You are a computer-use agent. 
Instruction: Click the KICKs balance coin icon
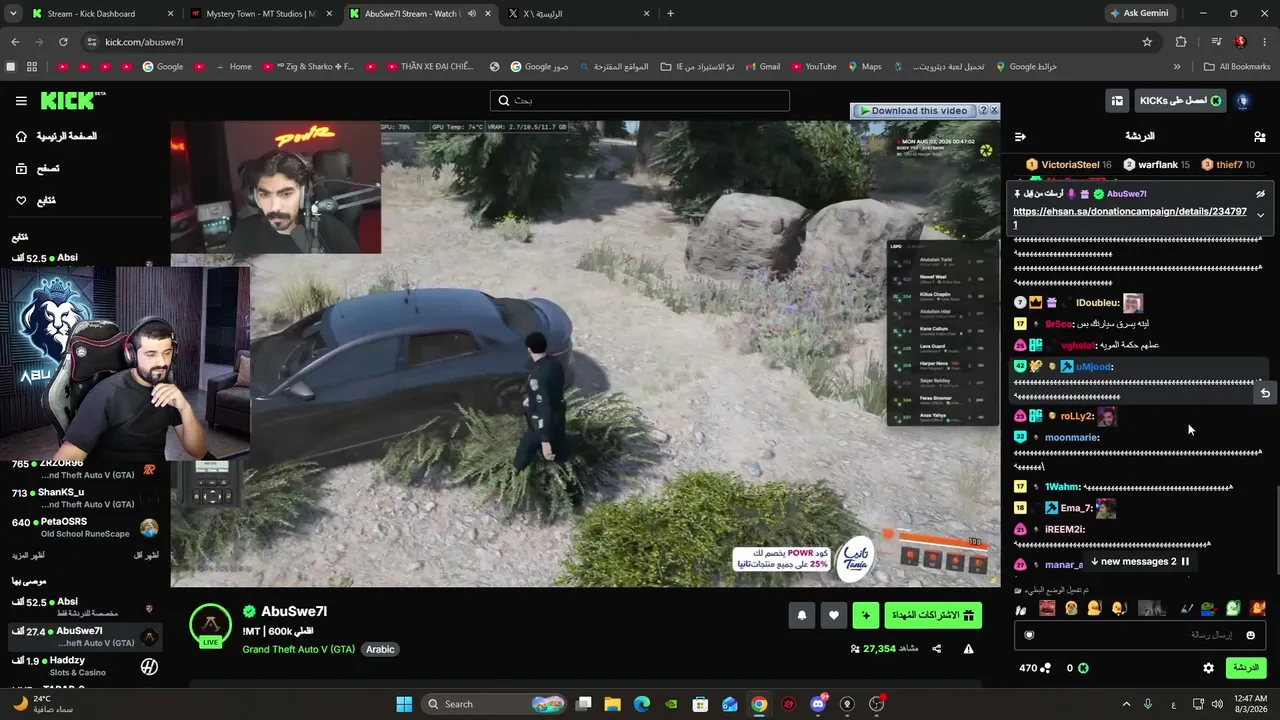click(1083, 668)
